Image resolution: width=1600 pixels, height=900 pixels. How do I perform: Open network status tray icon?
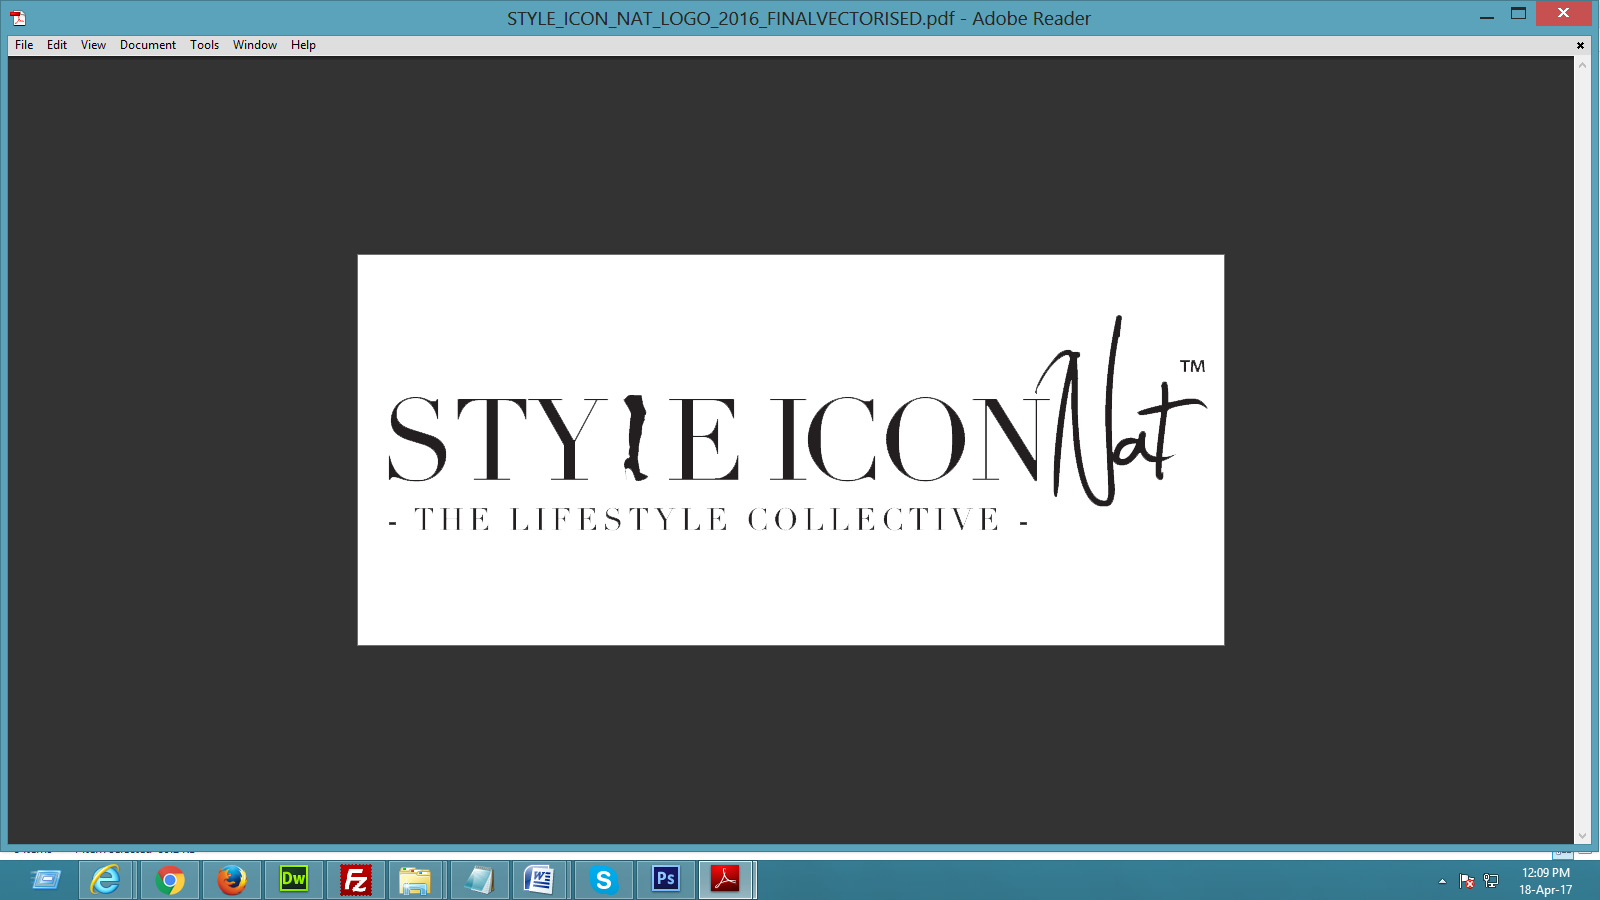pyautogui.click(x=1491, y=881)
